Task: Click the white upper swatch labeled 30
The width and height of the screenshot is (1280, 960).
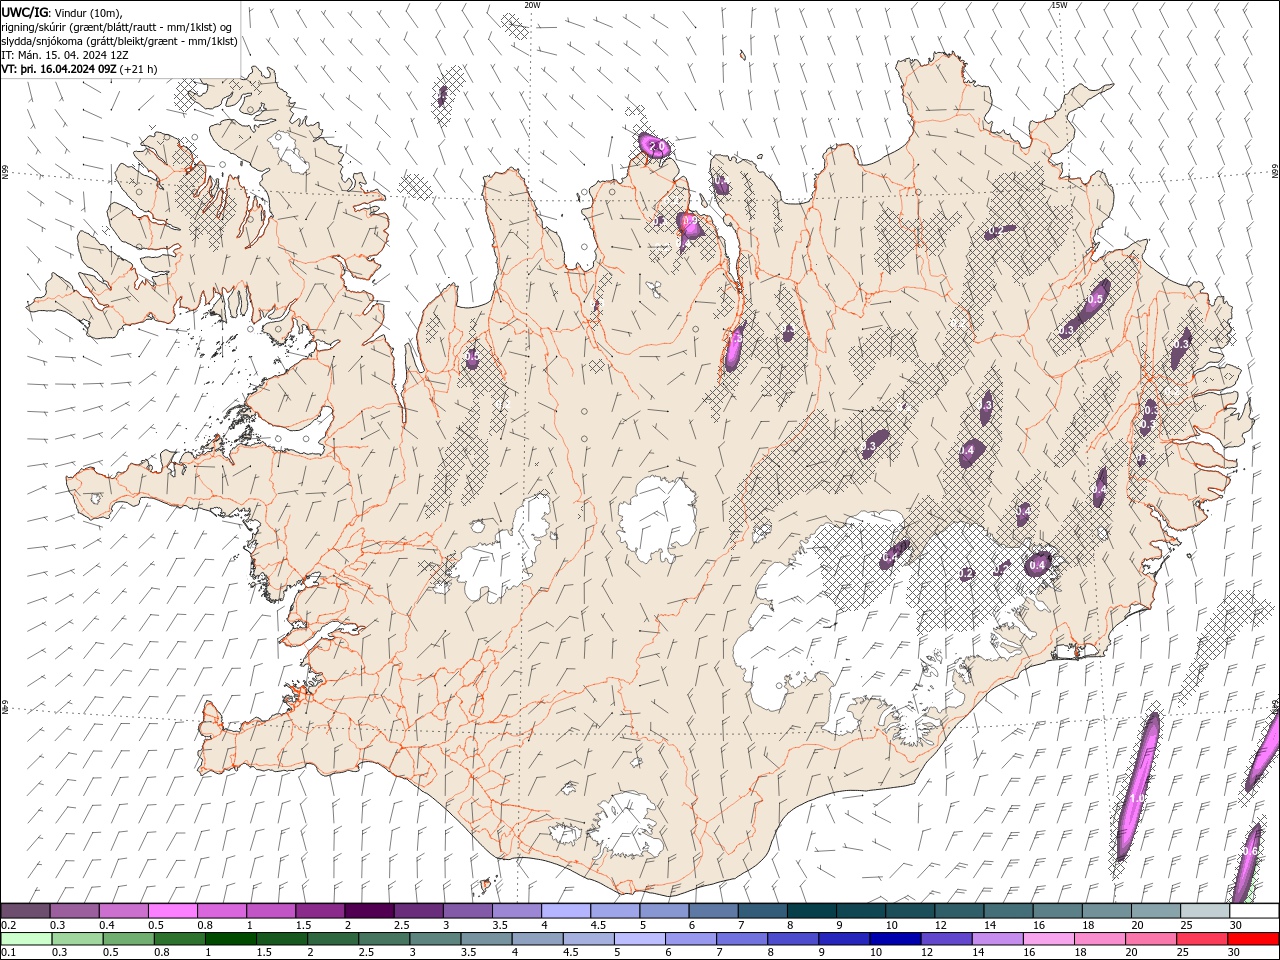Action: (x=1255, y=911)
